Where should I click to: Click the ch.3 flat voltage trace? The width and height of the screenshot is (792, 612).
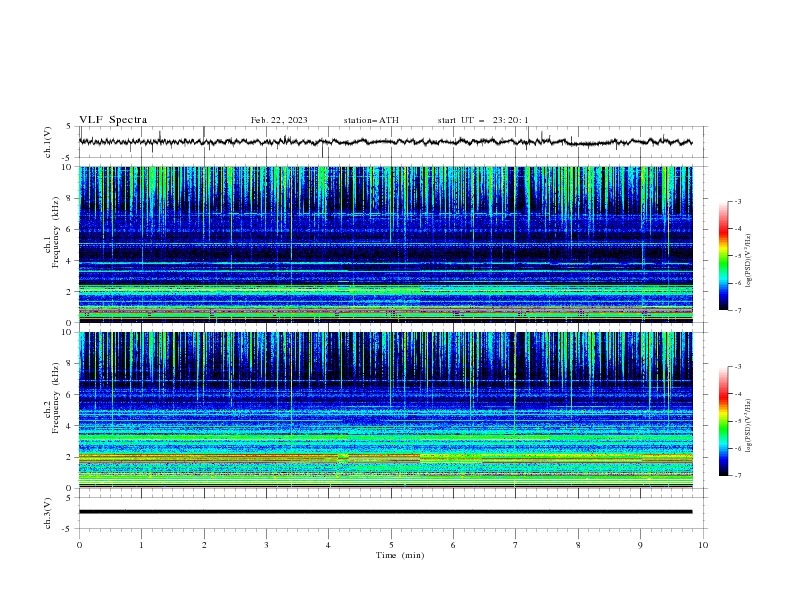tap(385, 512)
